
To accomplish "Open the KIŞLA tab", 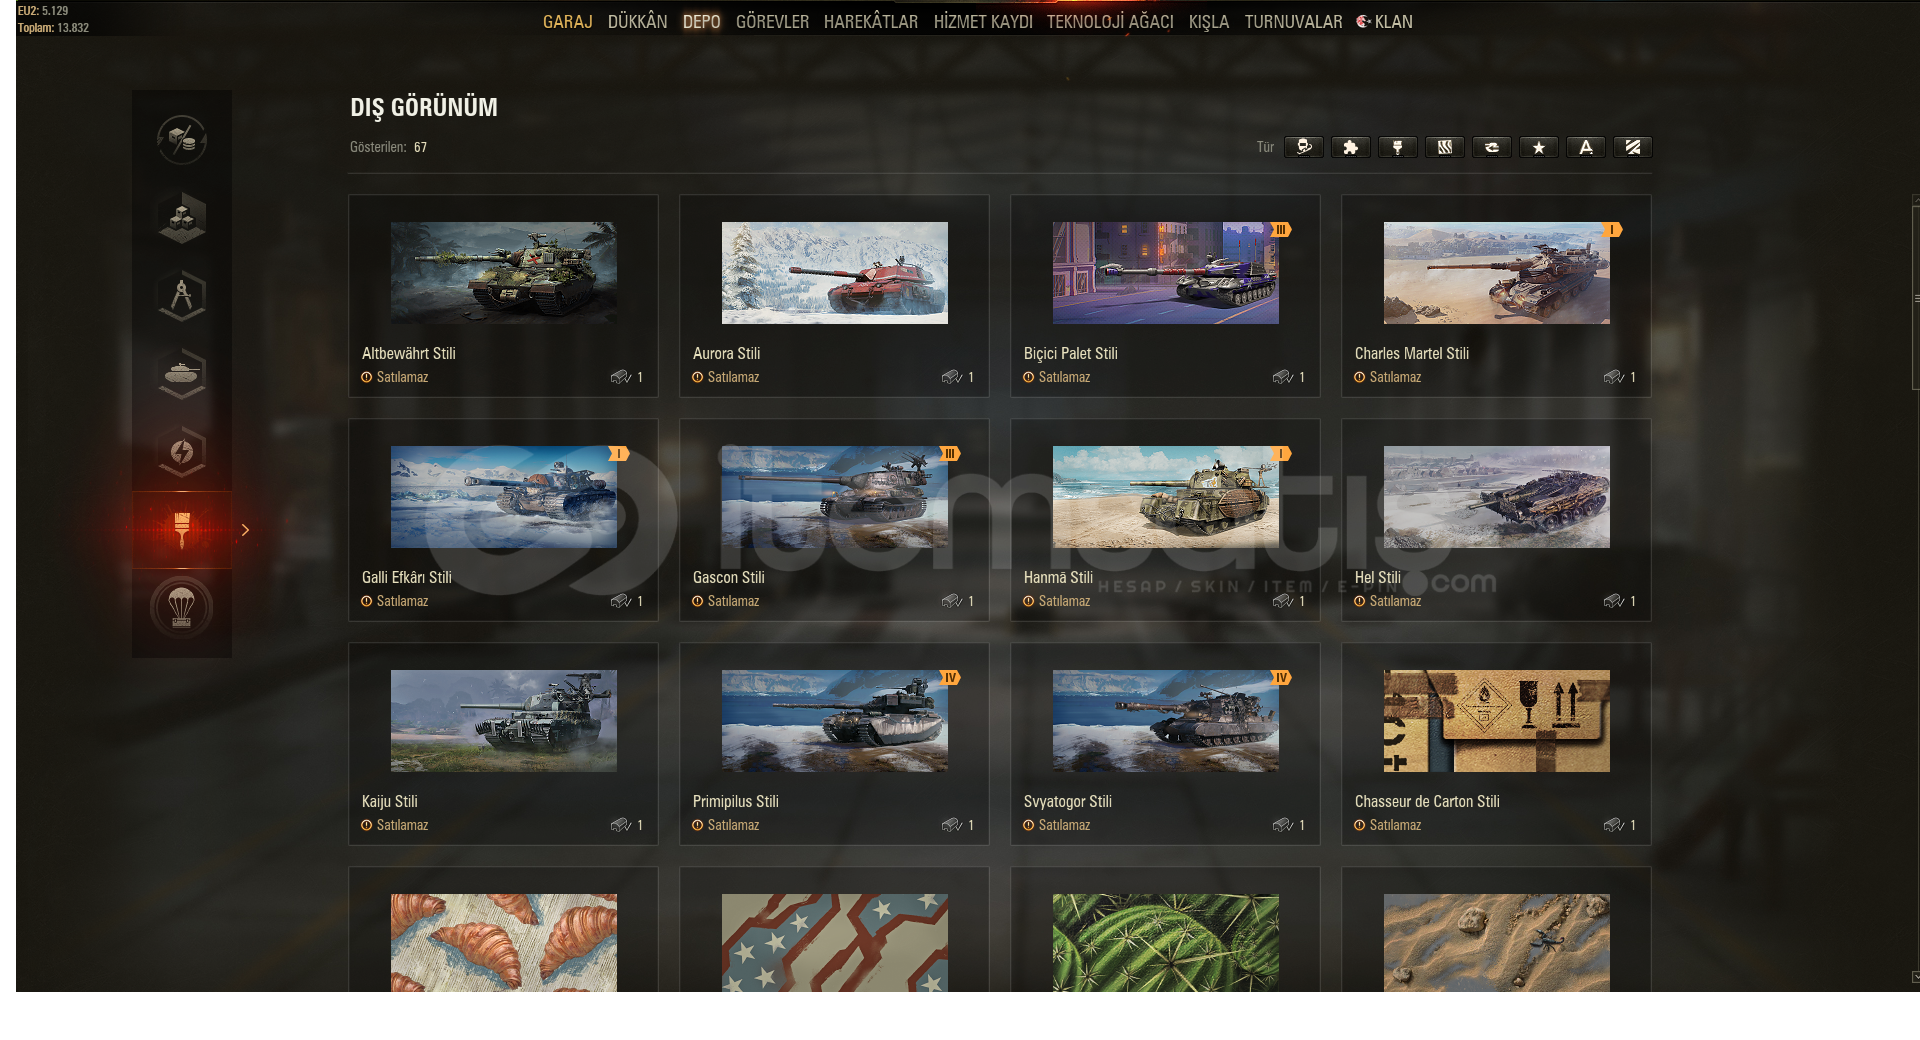I will point(1209,22).
